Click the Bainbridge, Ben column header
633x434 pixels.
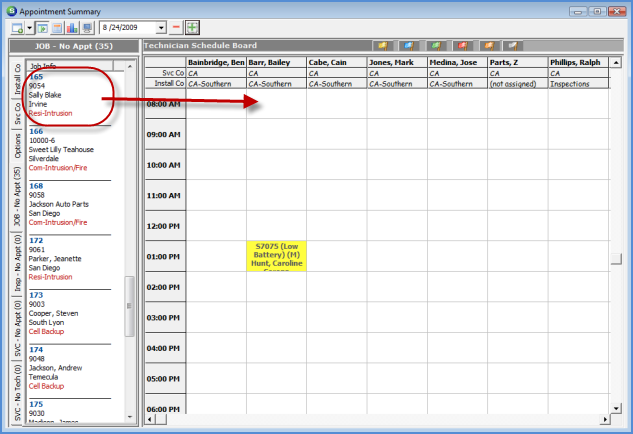(x=216, y=62)
